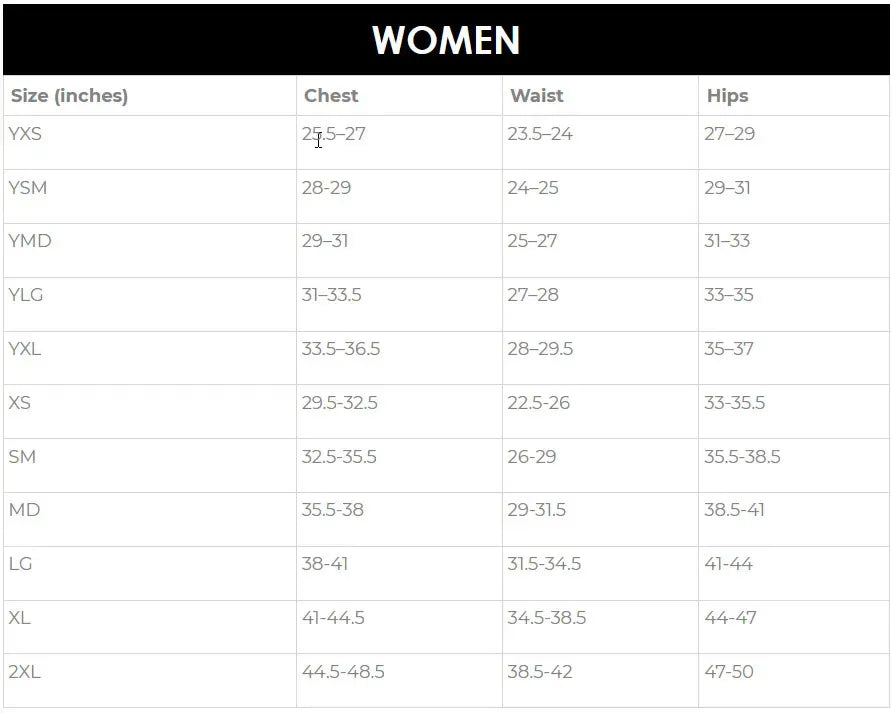The height and width of the screenshot is (713, 892).
Task: Select the YXS size row label
Action: point(25,134)
